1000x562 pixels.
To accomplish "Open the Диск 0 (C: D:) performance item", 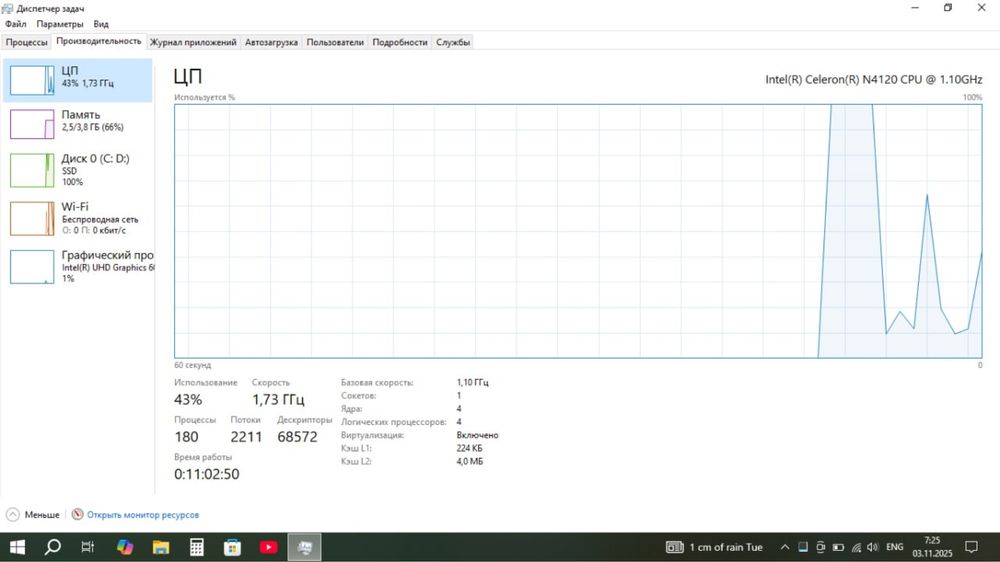I will point(78,170).
